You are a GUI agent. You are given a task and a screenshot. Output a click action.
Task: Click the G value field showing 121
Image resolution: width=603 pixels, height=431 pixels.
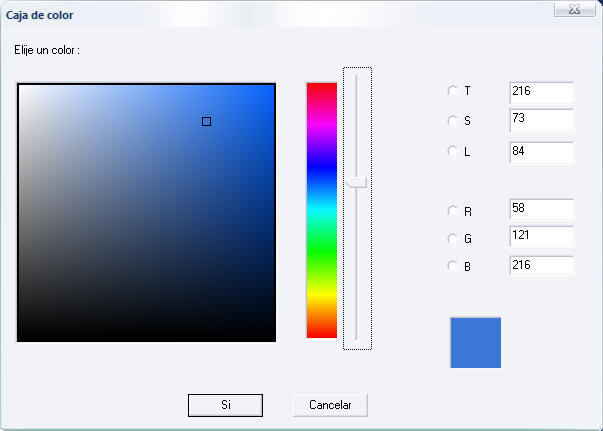coord(541,236)
